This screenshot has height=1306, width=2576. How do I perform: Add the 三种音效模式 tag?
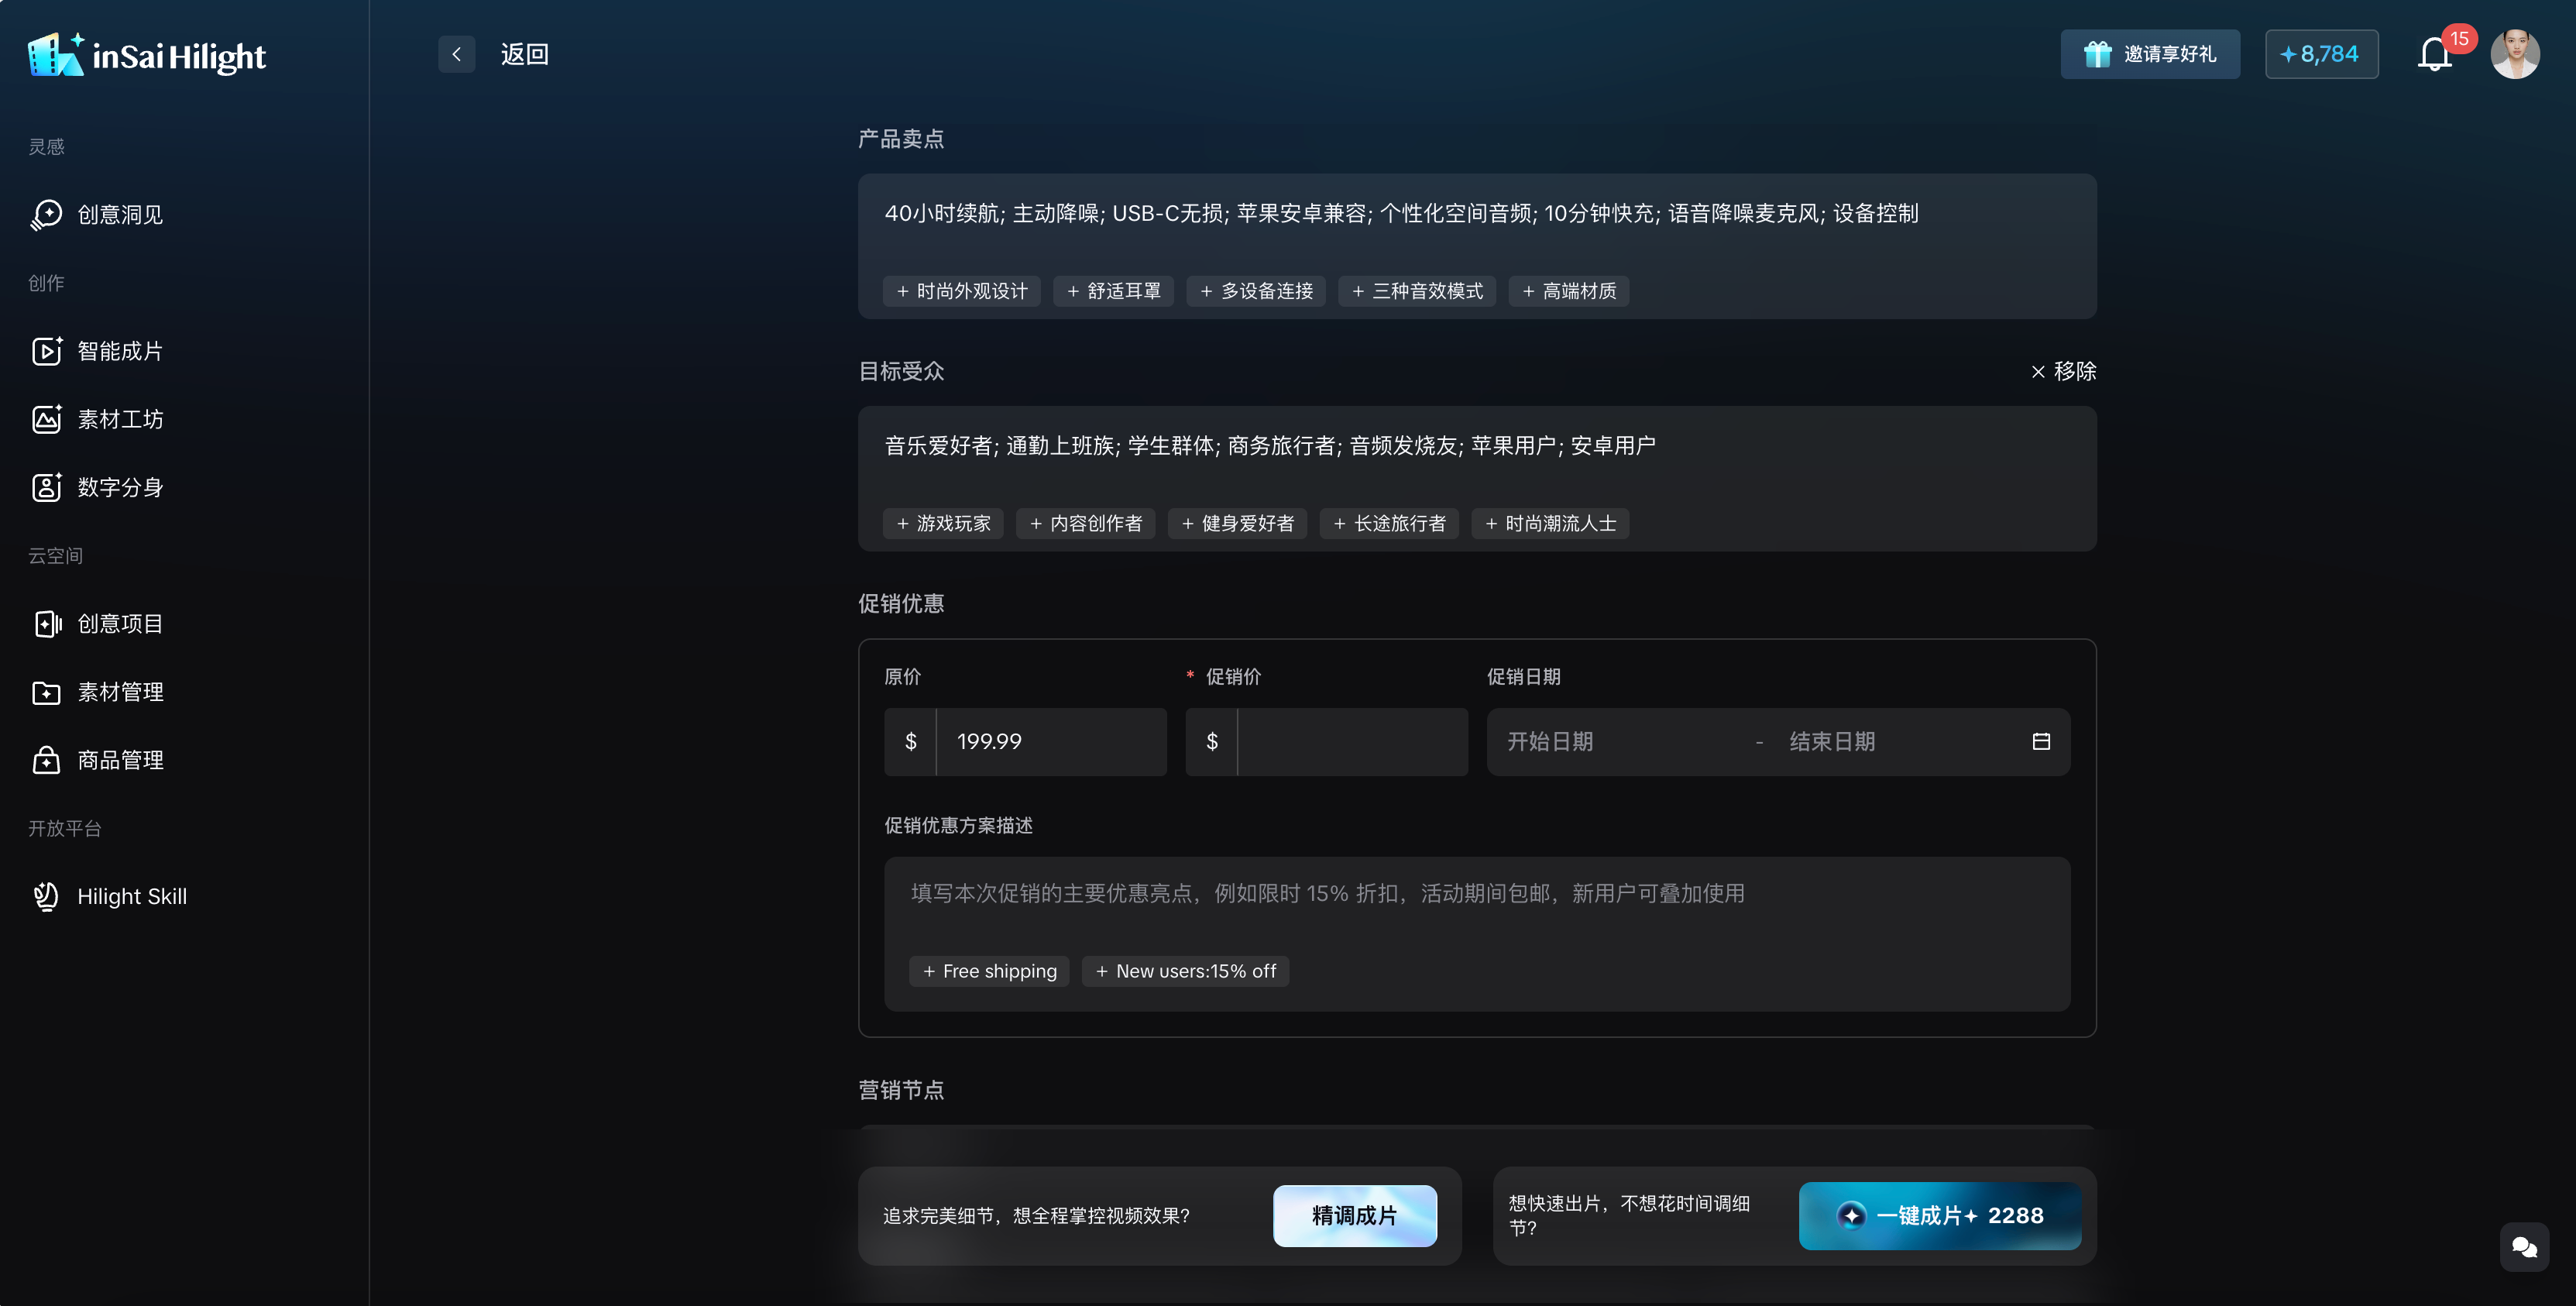(x=1417, y=291)
